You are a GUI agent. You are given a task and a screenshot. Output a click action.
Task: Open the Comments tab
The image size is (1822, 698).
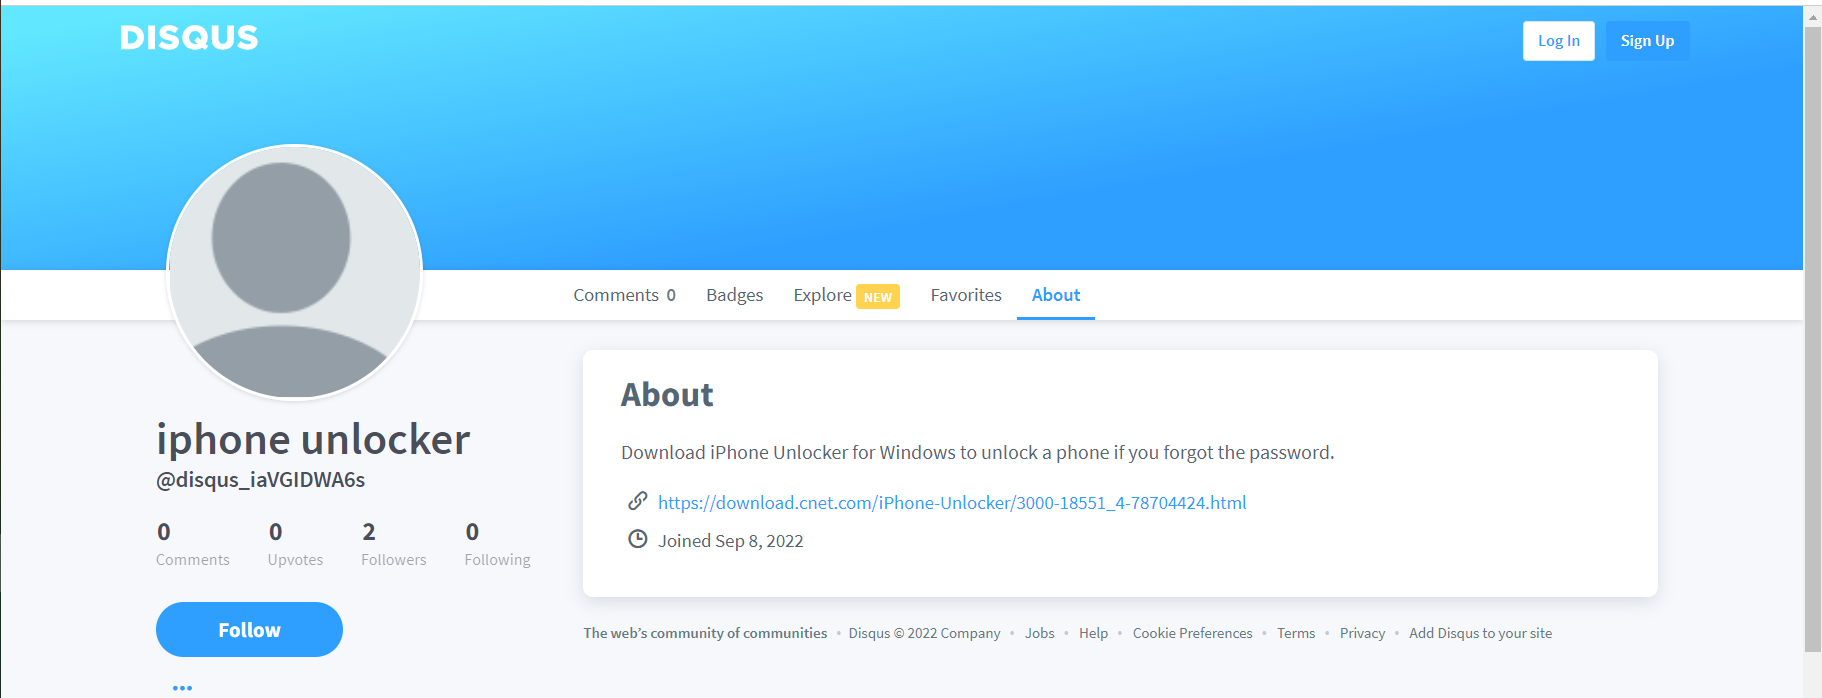coord(624,295)
